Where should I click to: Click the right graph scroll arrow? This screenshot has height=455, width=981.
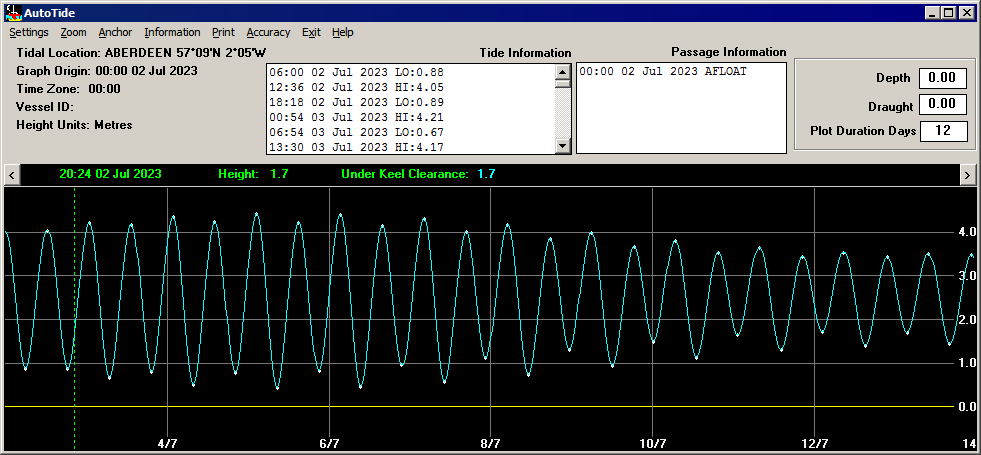tap(968, 175)
